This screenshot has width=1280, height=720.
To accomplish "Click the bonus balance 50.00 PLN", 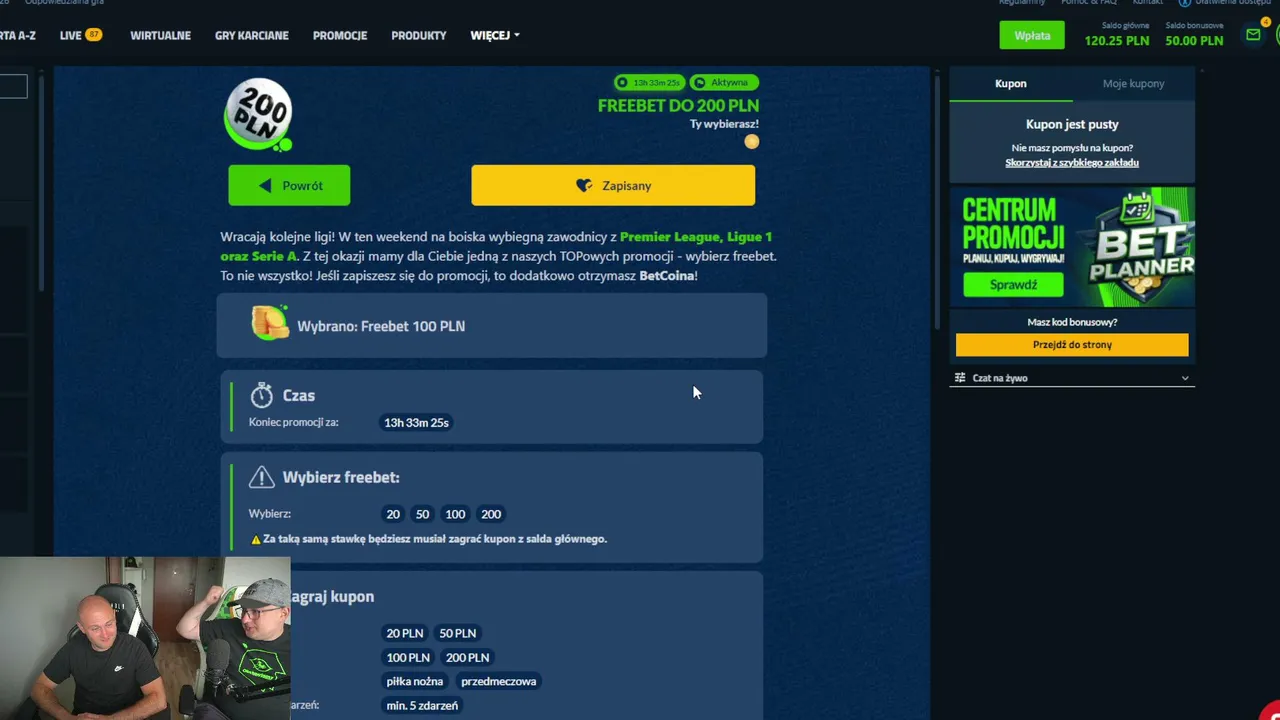I will coord(1194,41).
